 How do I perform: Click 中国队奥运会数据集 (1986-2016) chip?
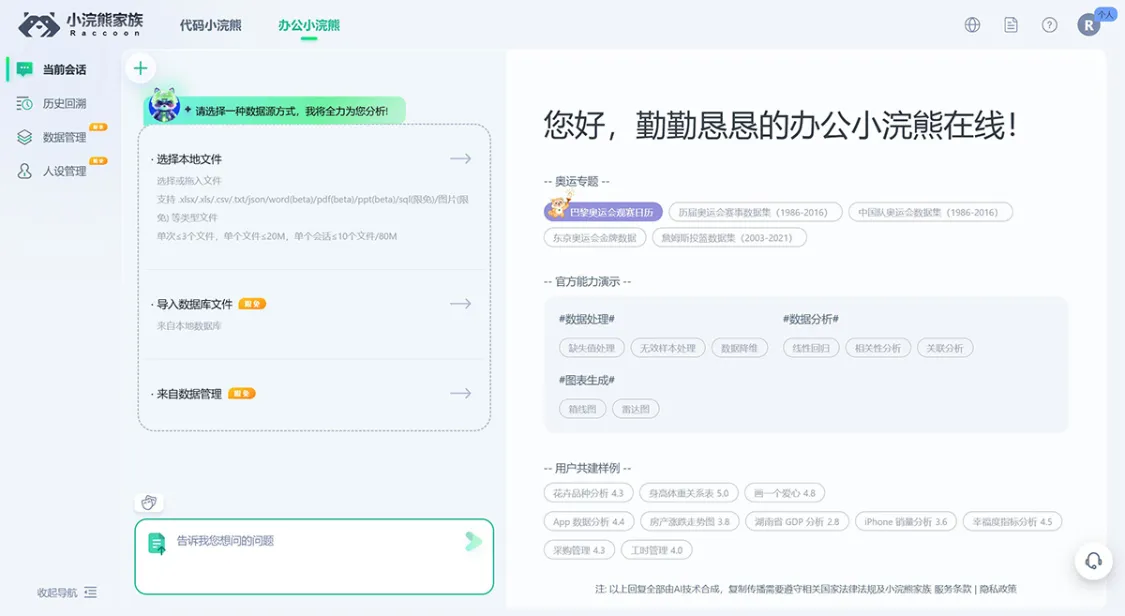click(x=930, y=212)
